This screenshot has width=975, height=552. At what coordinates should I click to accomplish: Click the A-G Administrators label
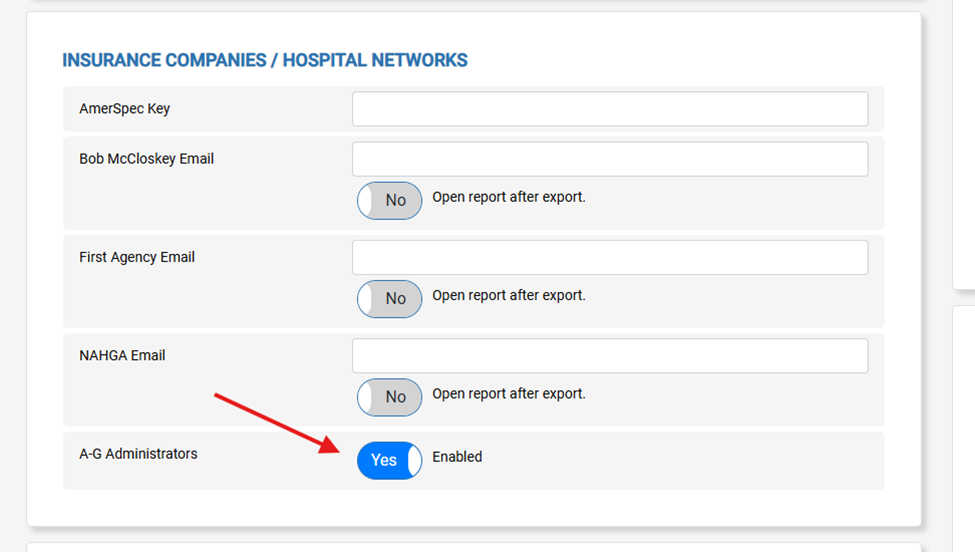[139, 454]
